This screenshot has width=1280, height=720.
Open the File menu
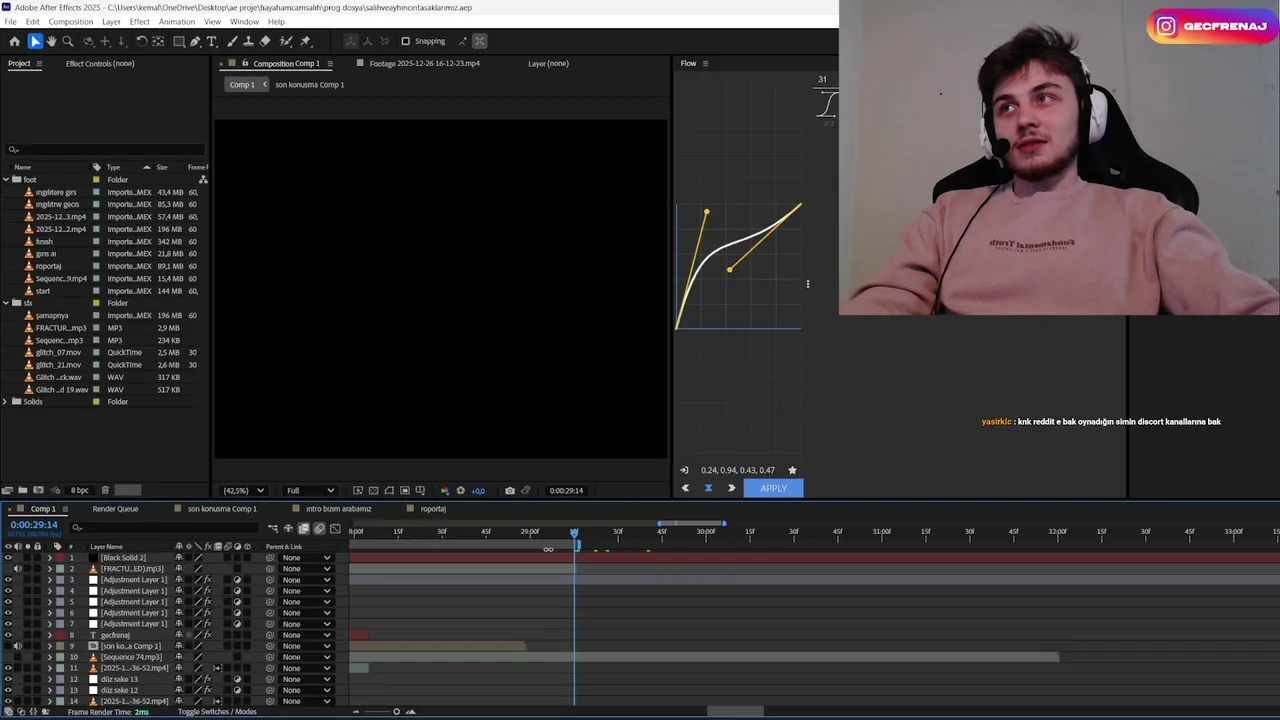click(x=10, y=21)
